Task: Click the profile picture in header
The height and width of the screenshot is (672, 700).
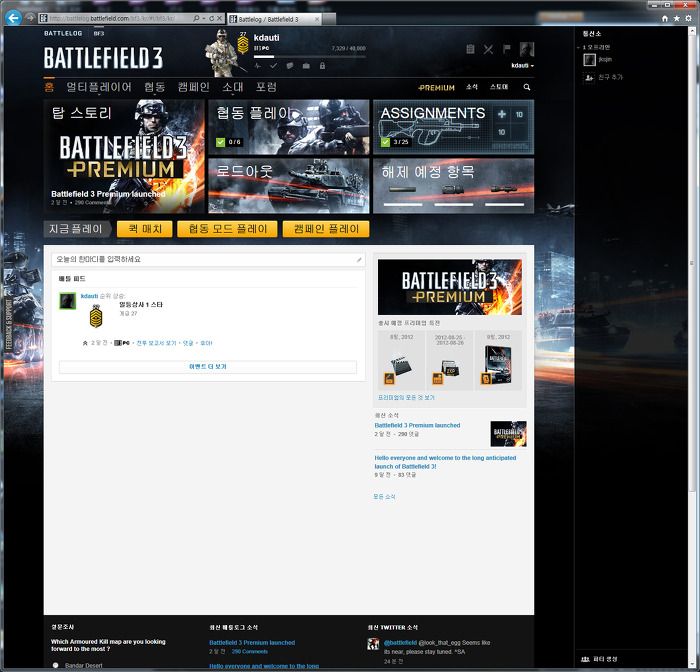Action: click(x=527, y=49)
